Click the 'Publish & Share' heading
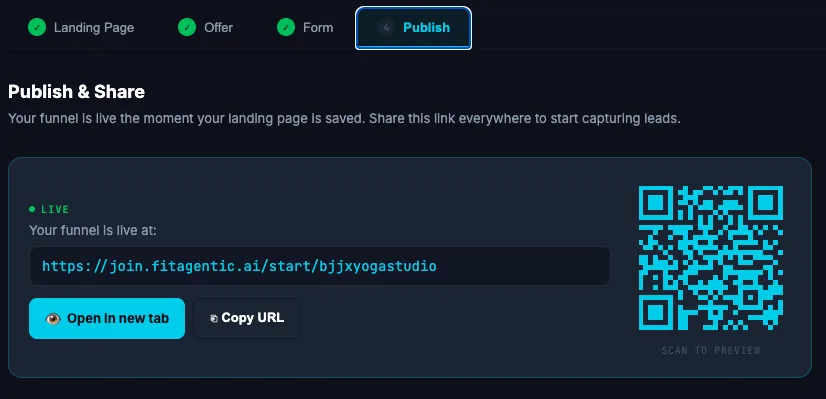Image resolution: width=826 pixels, height=399 pixels. coord(76,92)
